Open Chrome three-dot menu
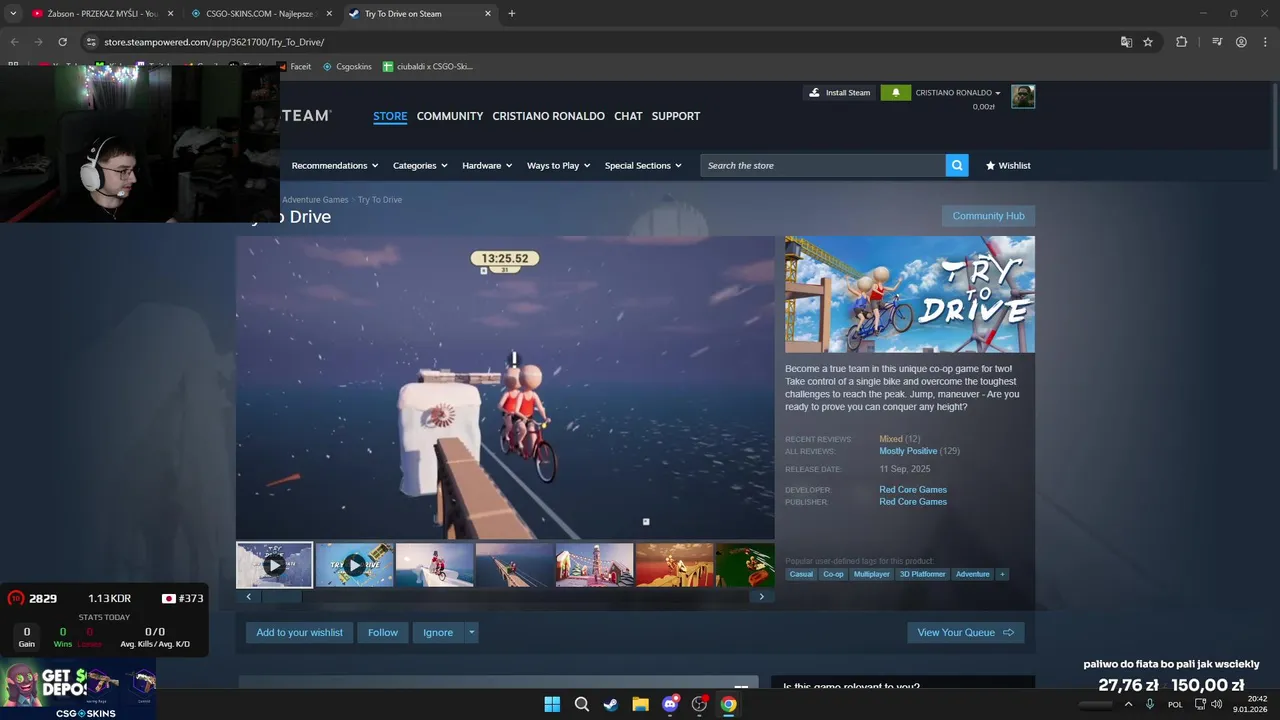 click(1265, 42)
